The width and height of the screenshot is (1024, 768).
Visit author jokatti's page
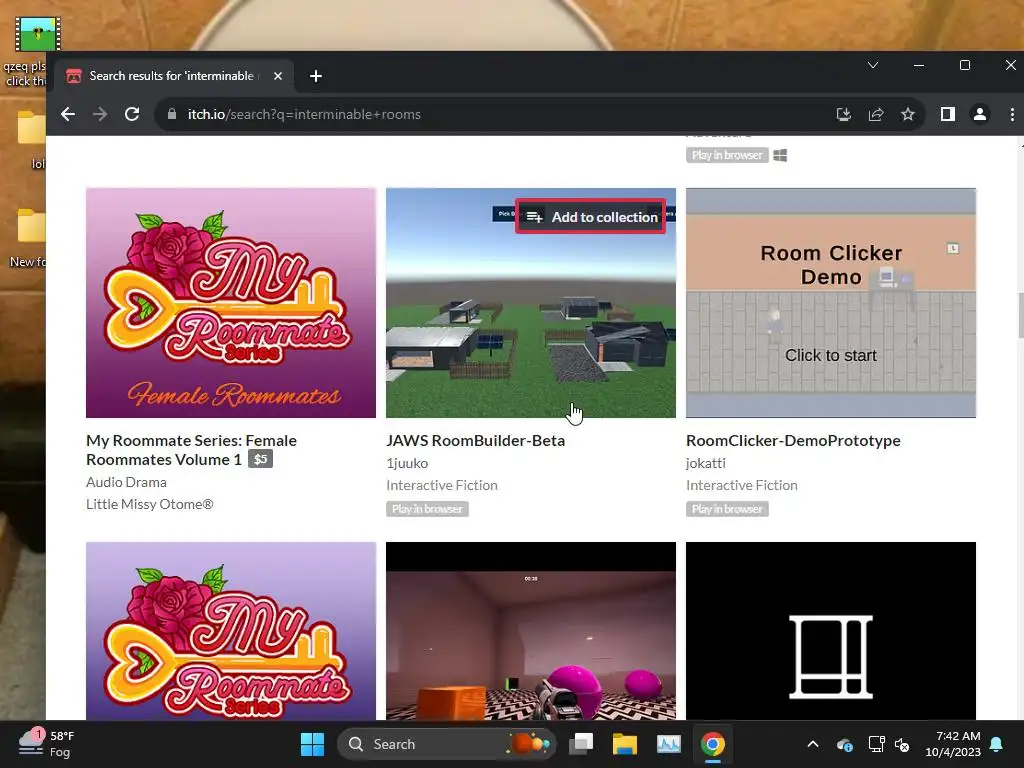coord(705,463)
